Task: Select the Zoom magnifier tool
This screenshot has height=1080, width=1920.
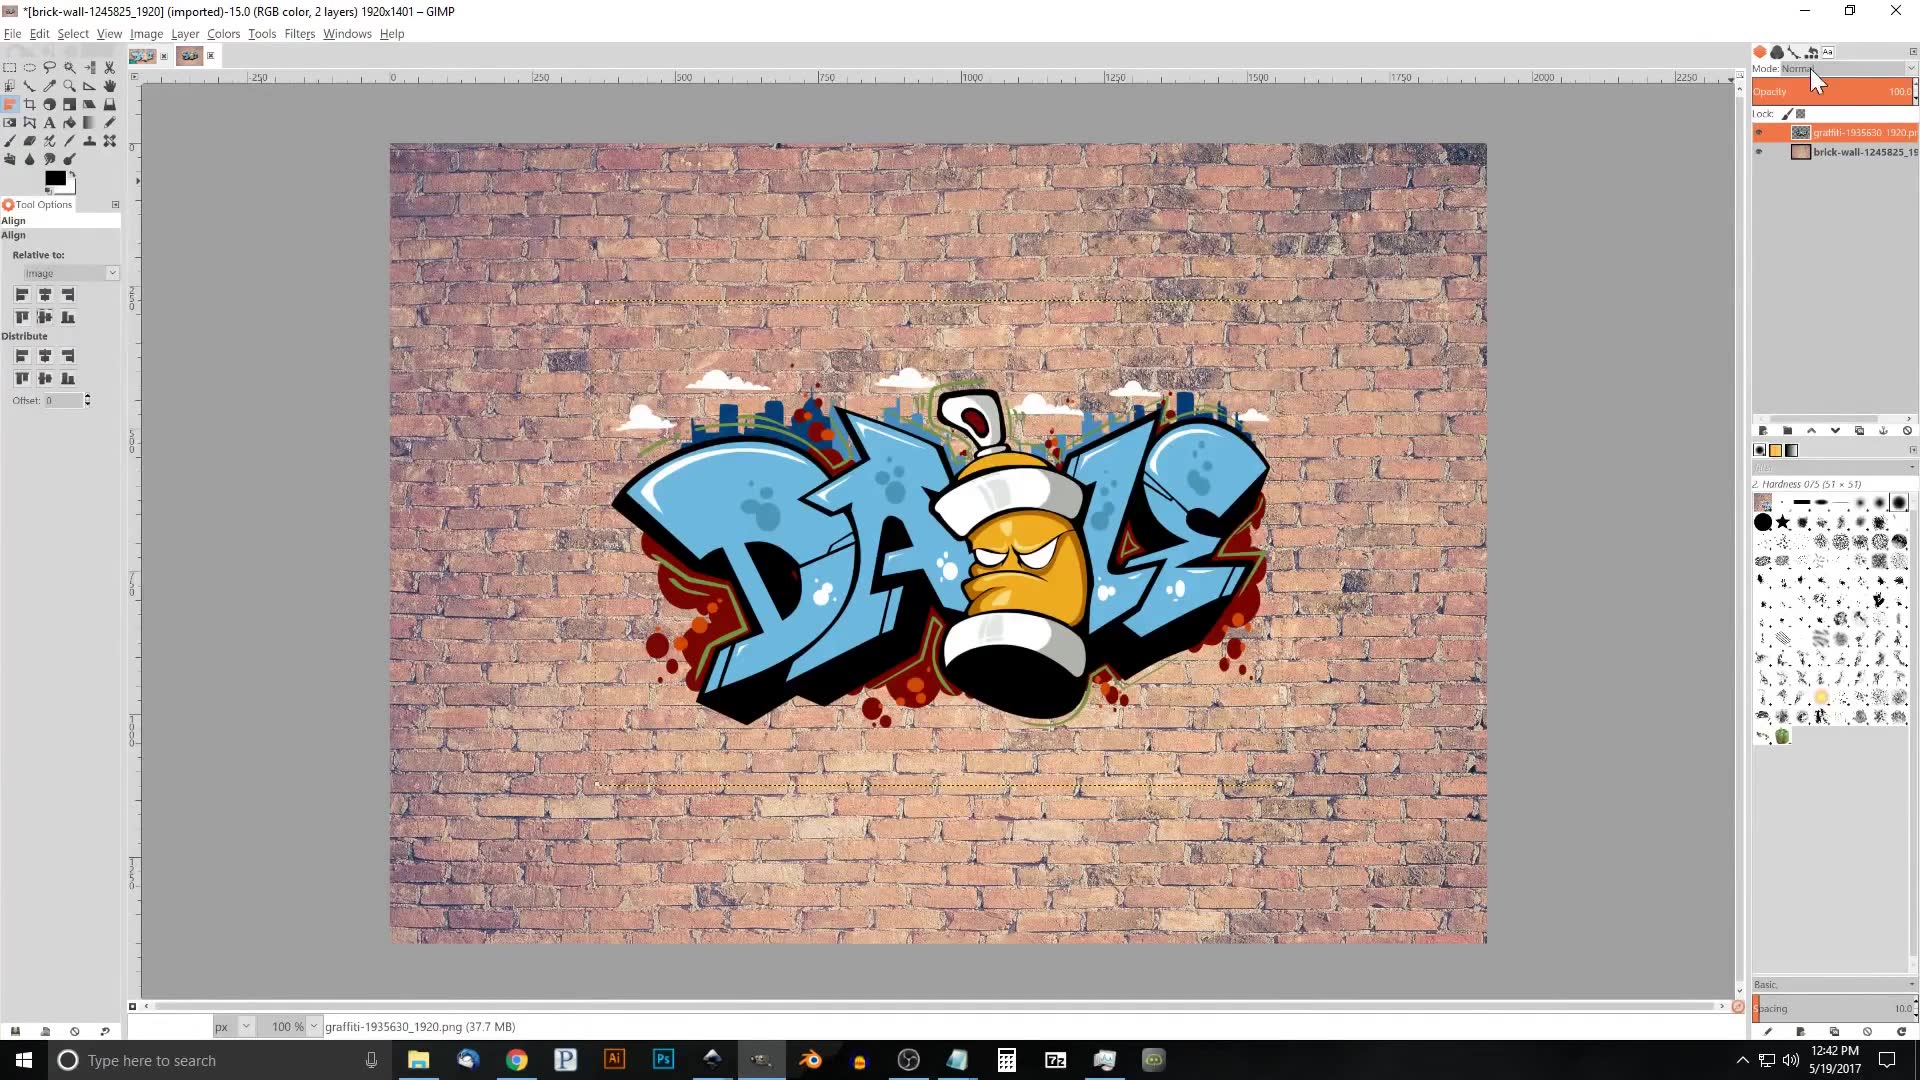Action: pos(70,86)
